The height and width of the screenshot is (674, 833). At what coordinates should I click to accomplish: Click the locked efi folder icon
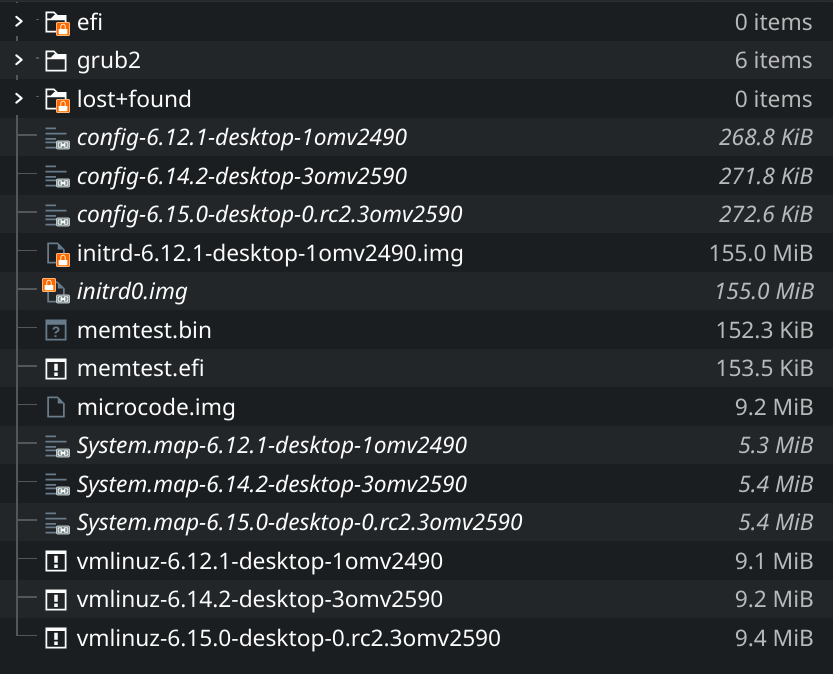56,22
